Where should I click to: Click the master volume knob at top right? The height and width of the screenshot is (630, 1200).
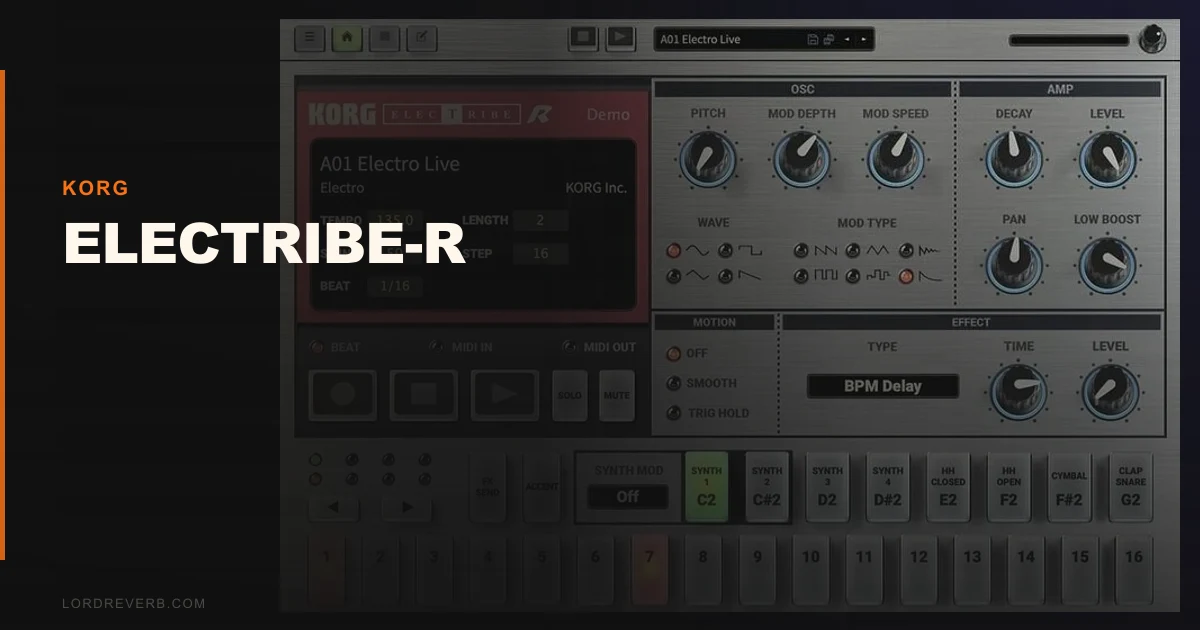pyautogui.click(x=1152, y=40)
